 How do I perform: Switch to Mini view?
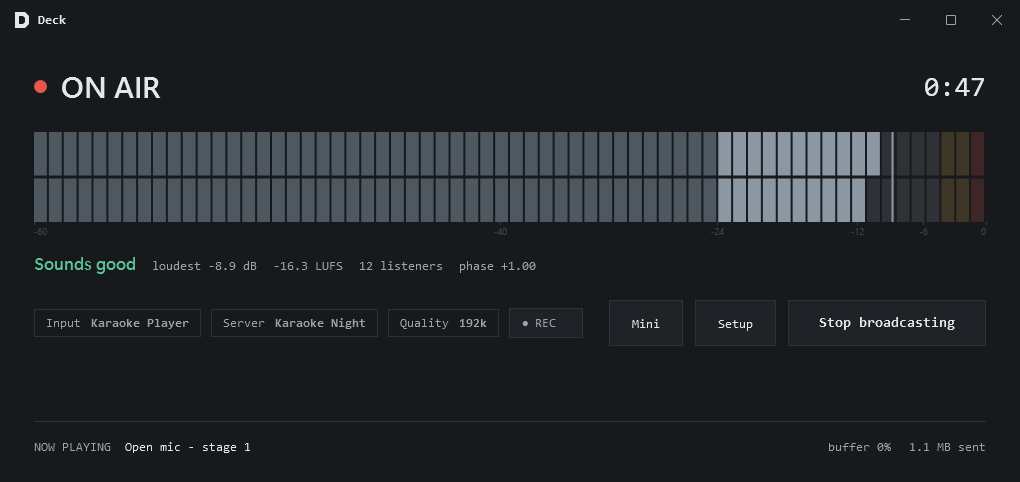(646, 323)
